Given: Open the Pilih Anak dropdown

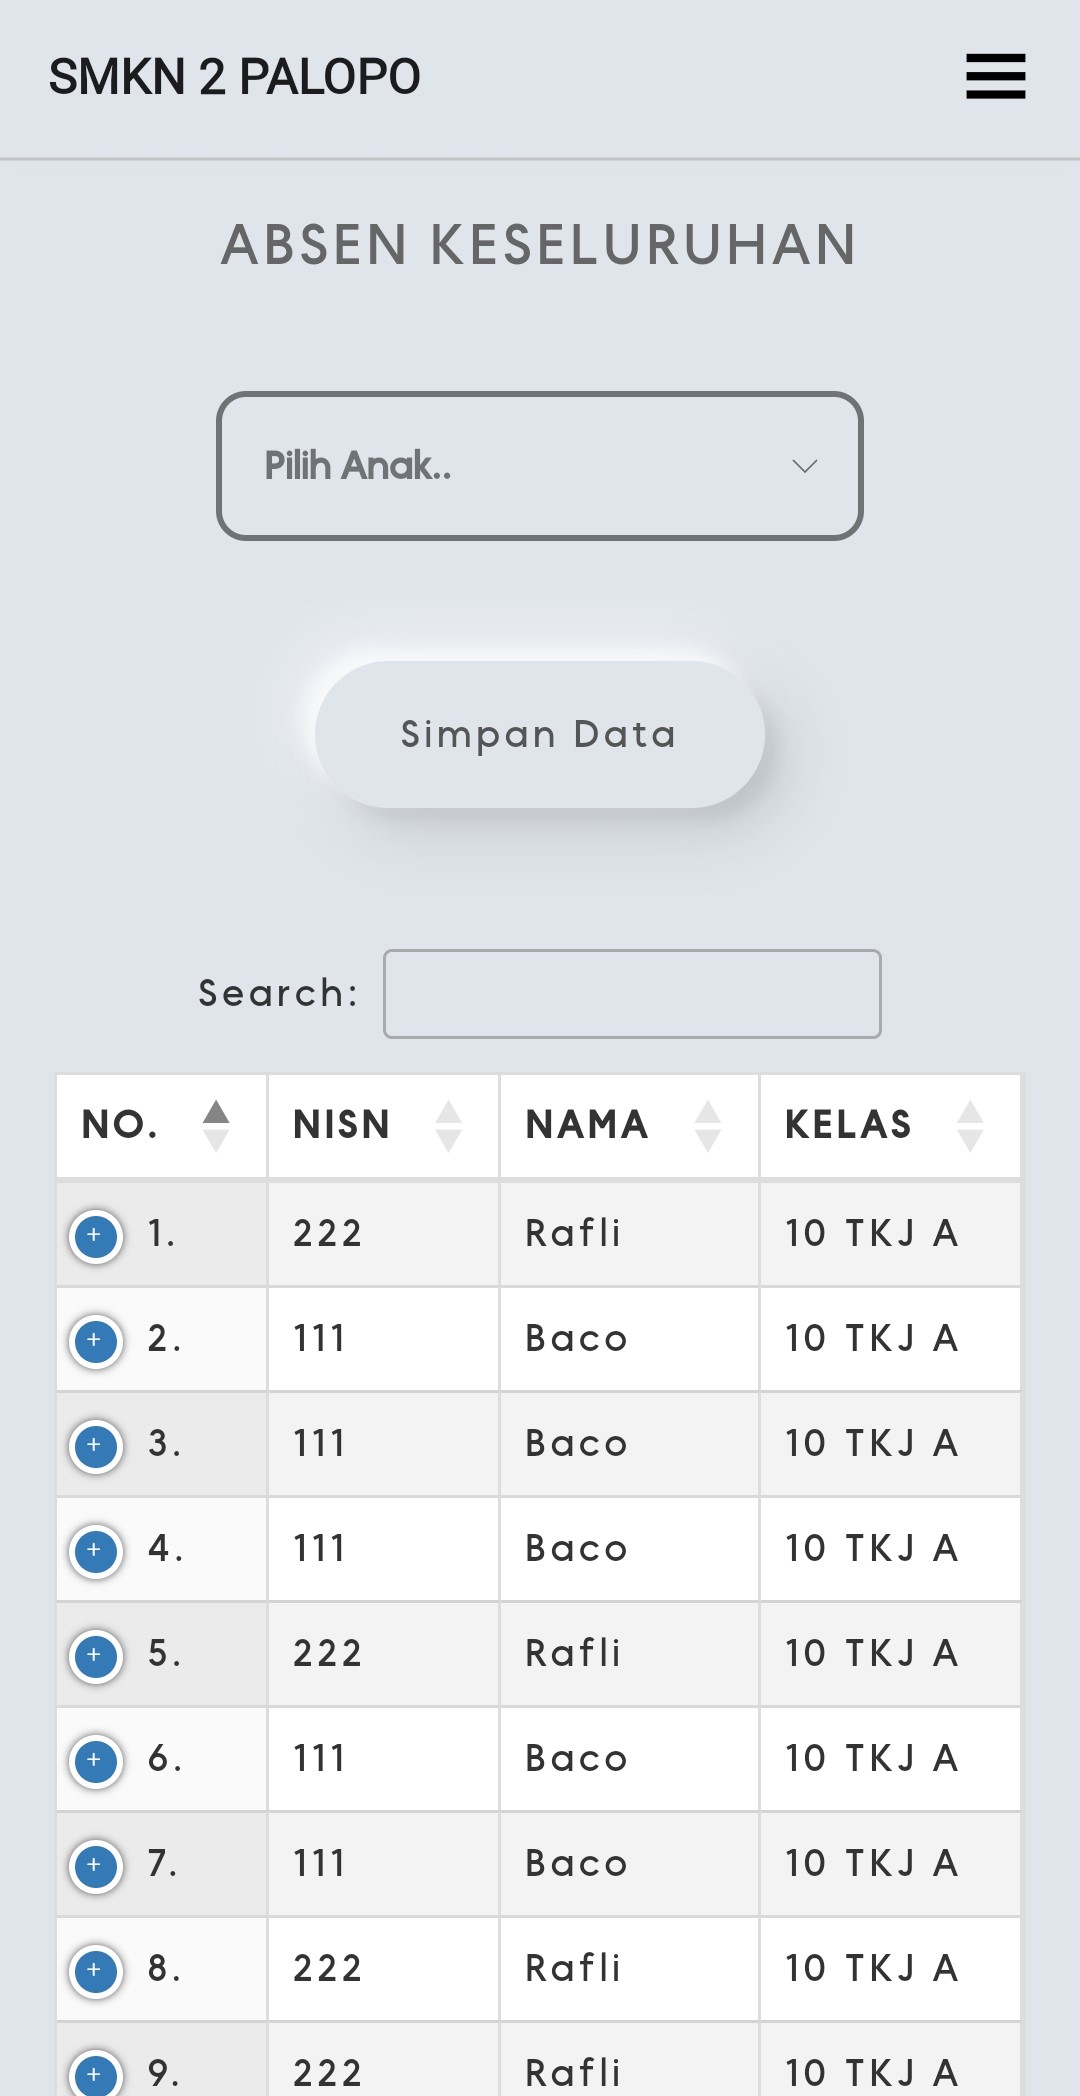Looking at the screenshot, I should tap(539, 466).
